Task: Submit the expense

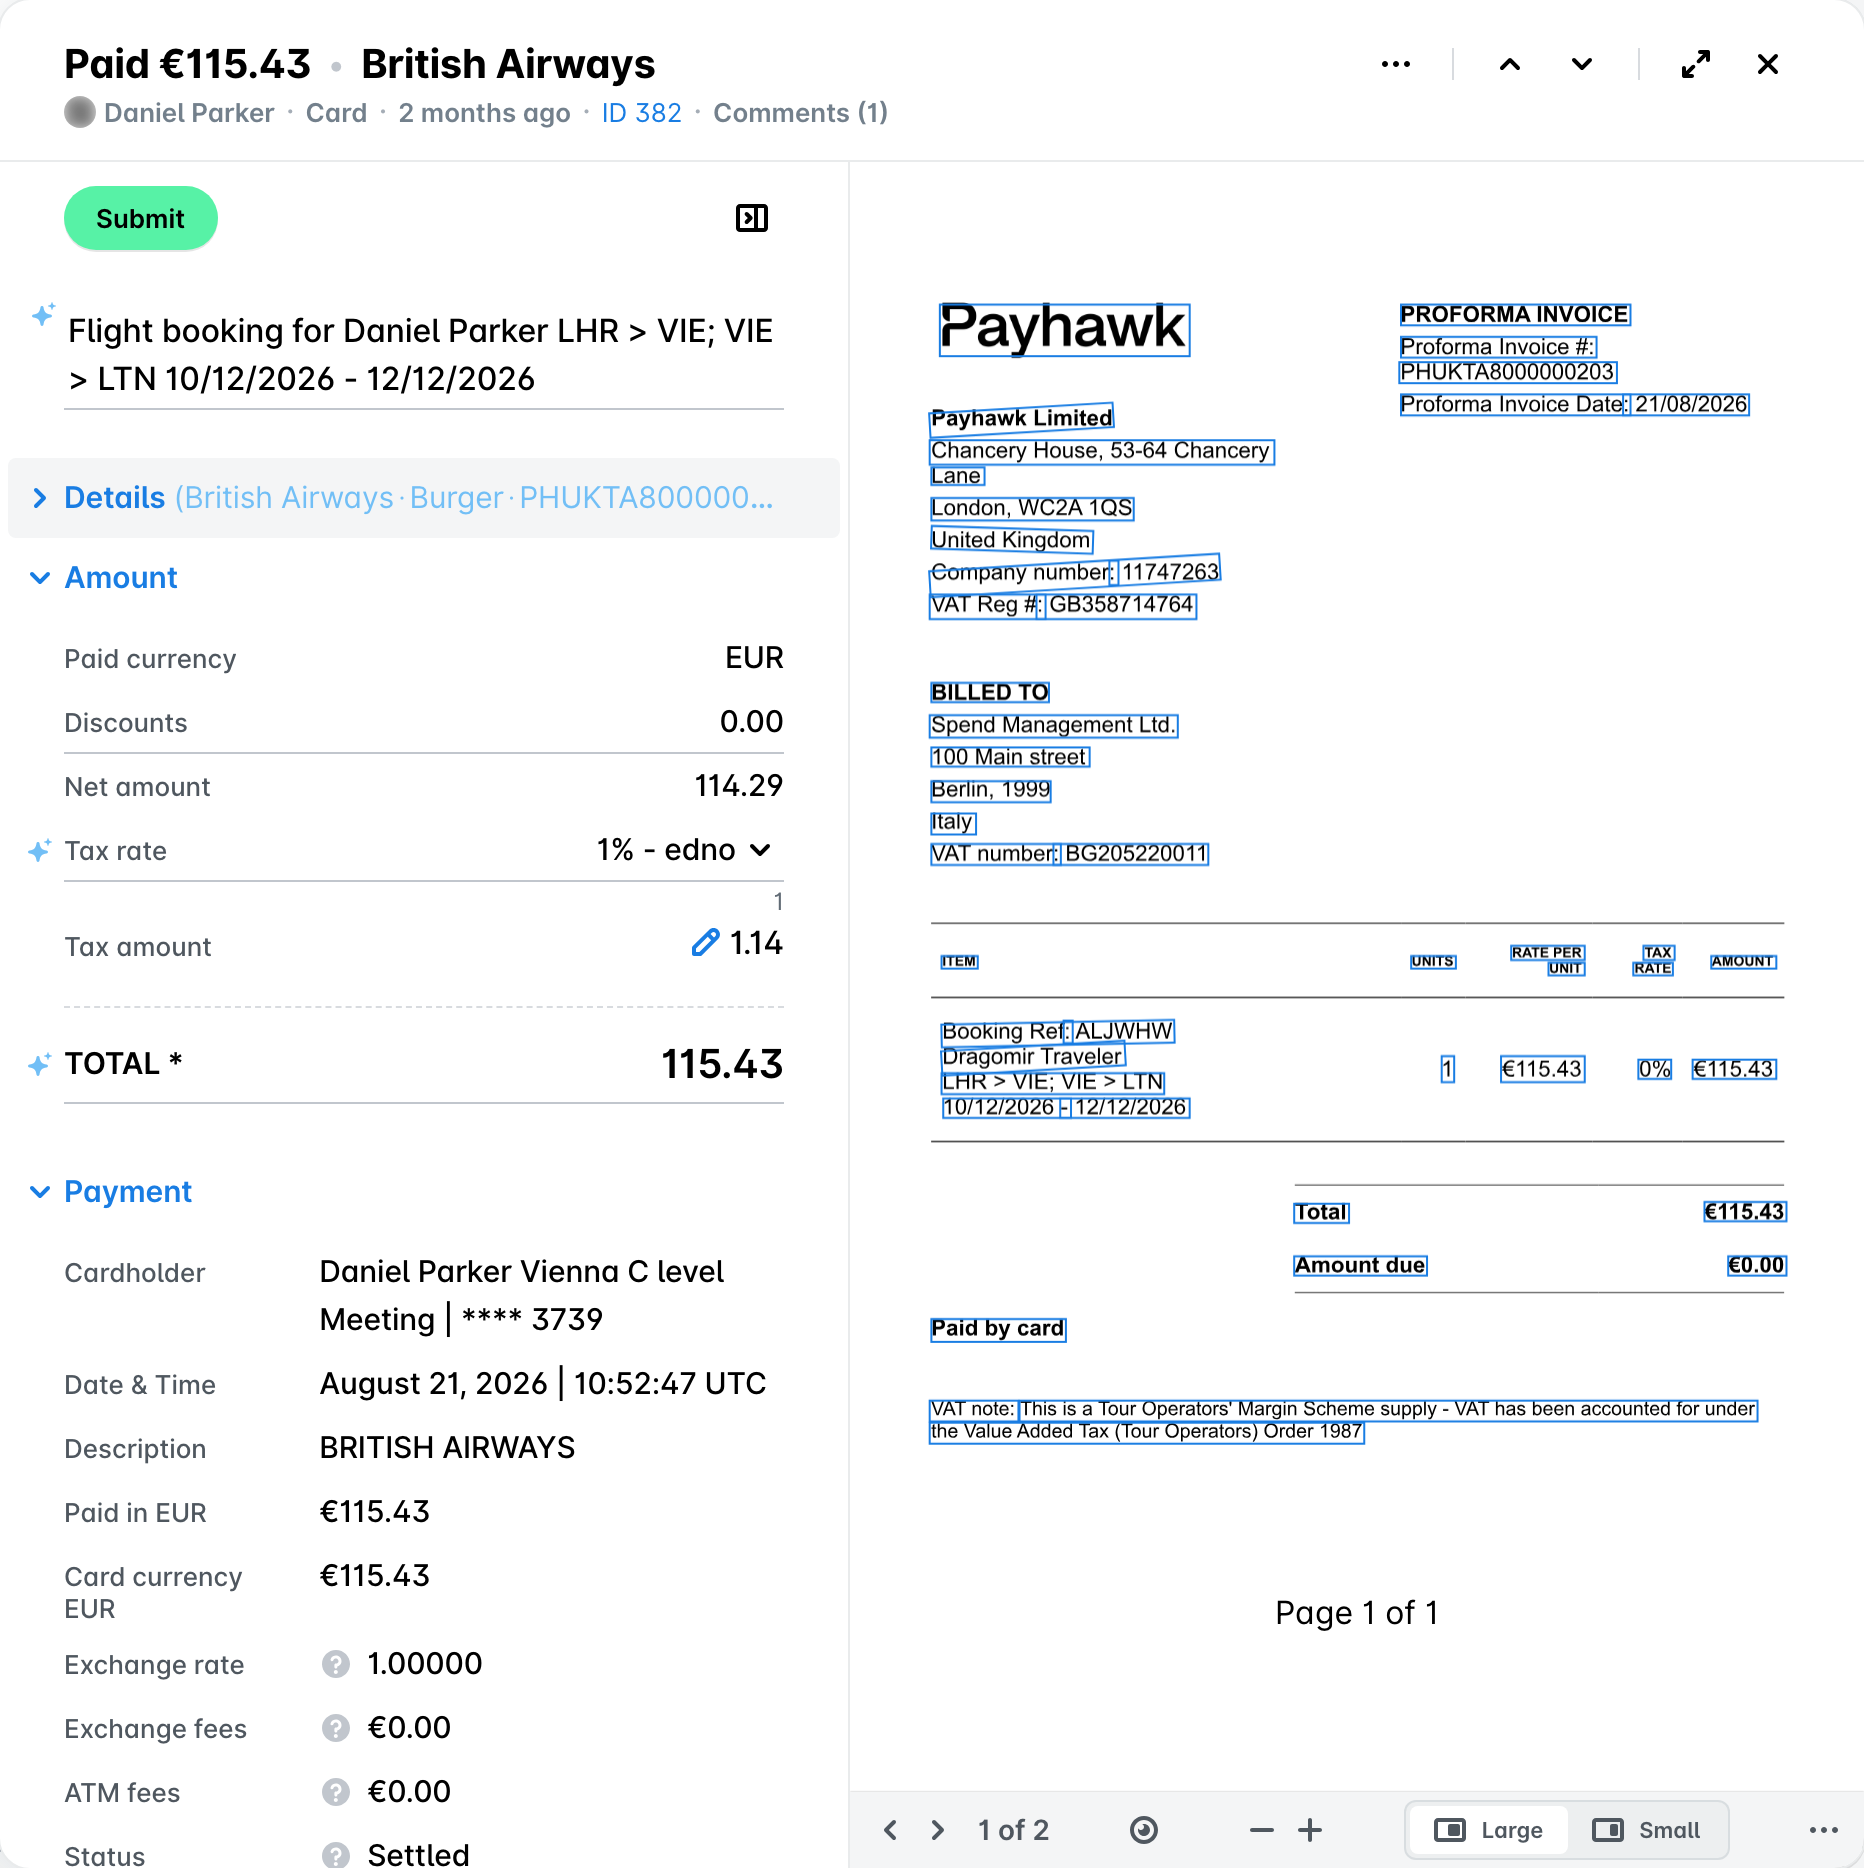Action: tap(140, 218)
